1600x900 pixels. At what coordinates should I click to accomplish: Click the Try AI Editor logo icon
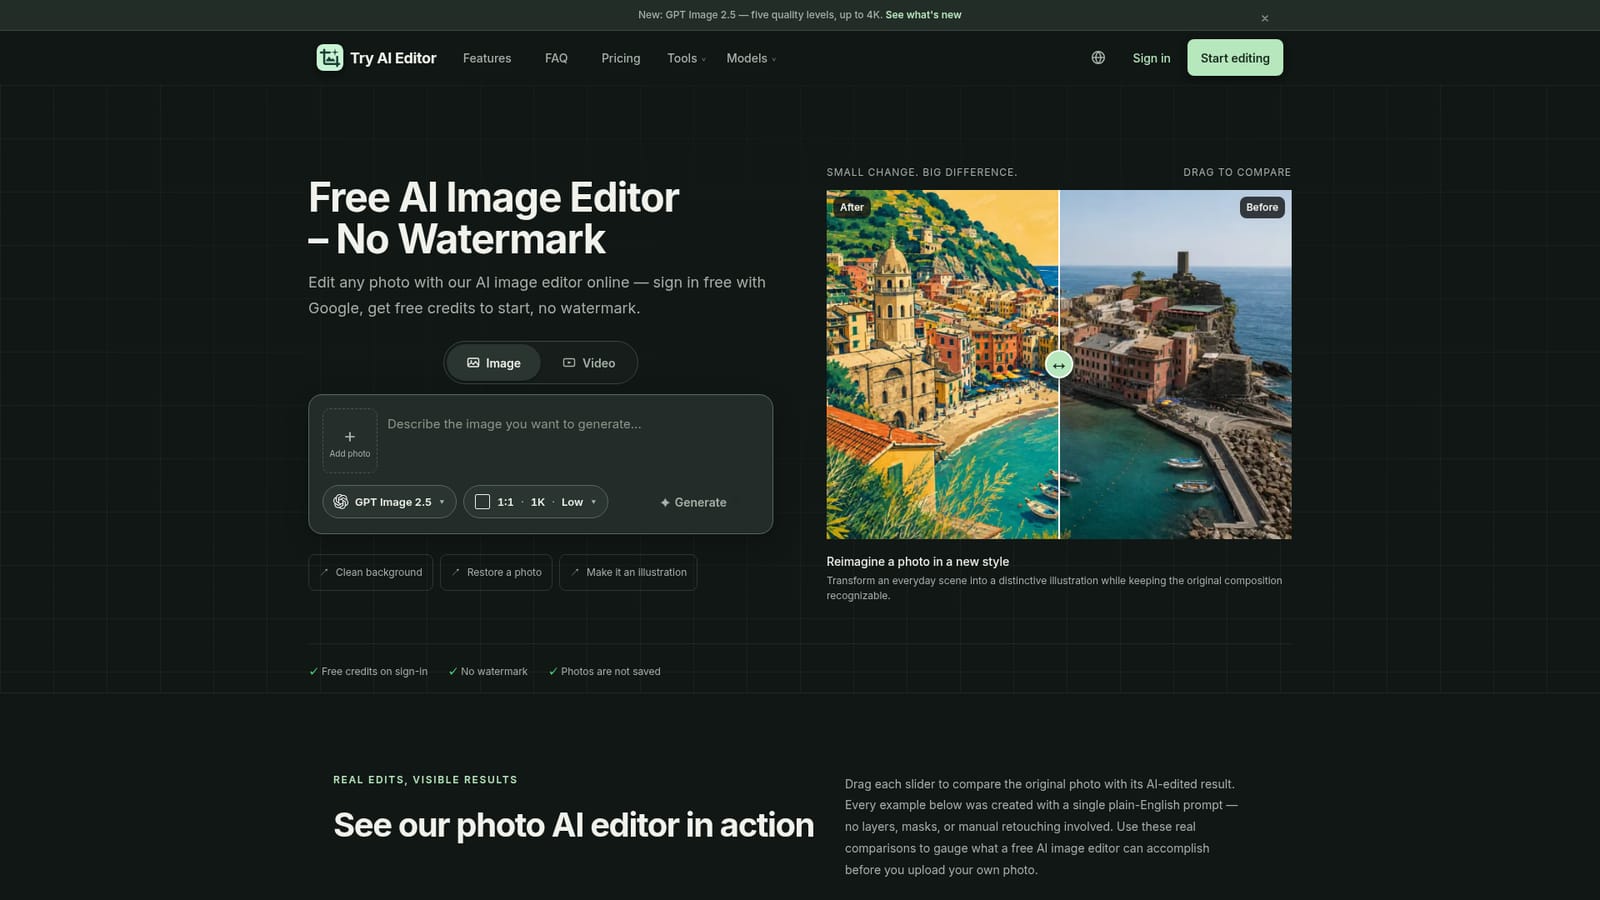(x=330, y=58)
